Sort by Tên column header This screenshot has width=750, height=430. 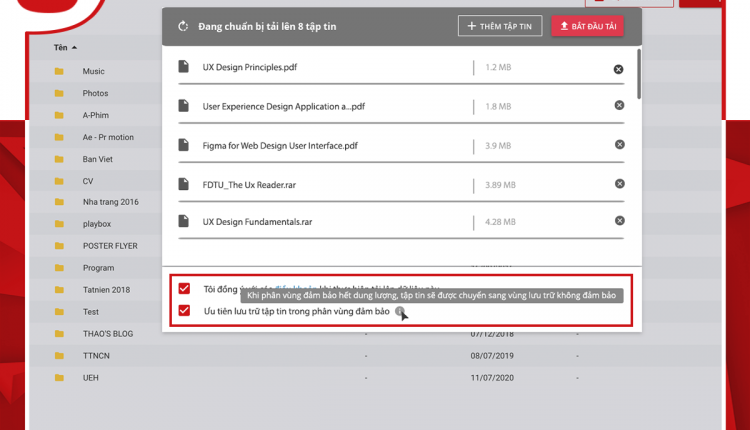pos(66,47)
